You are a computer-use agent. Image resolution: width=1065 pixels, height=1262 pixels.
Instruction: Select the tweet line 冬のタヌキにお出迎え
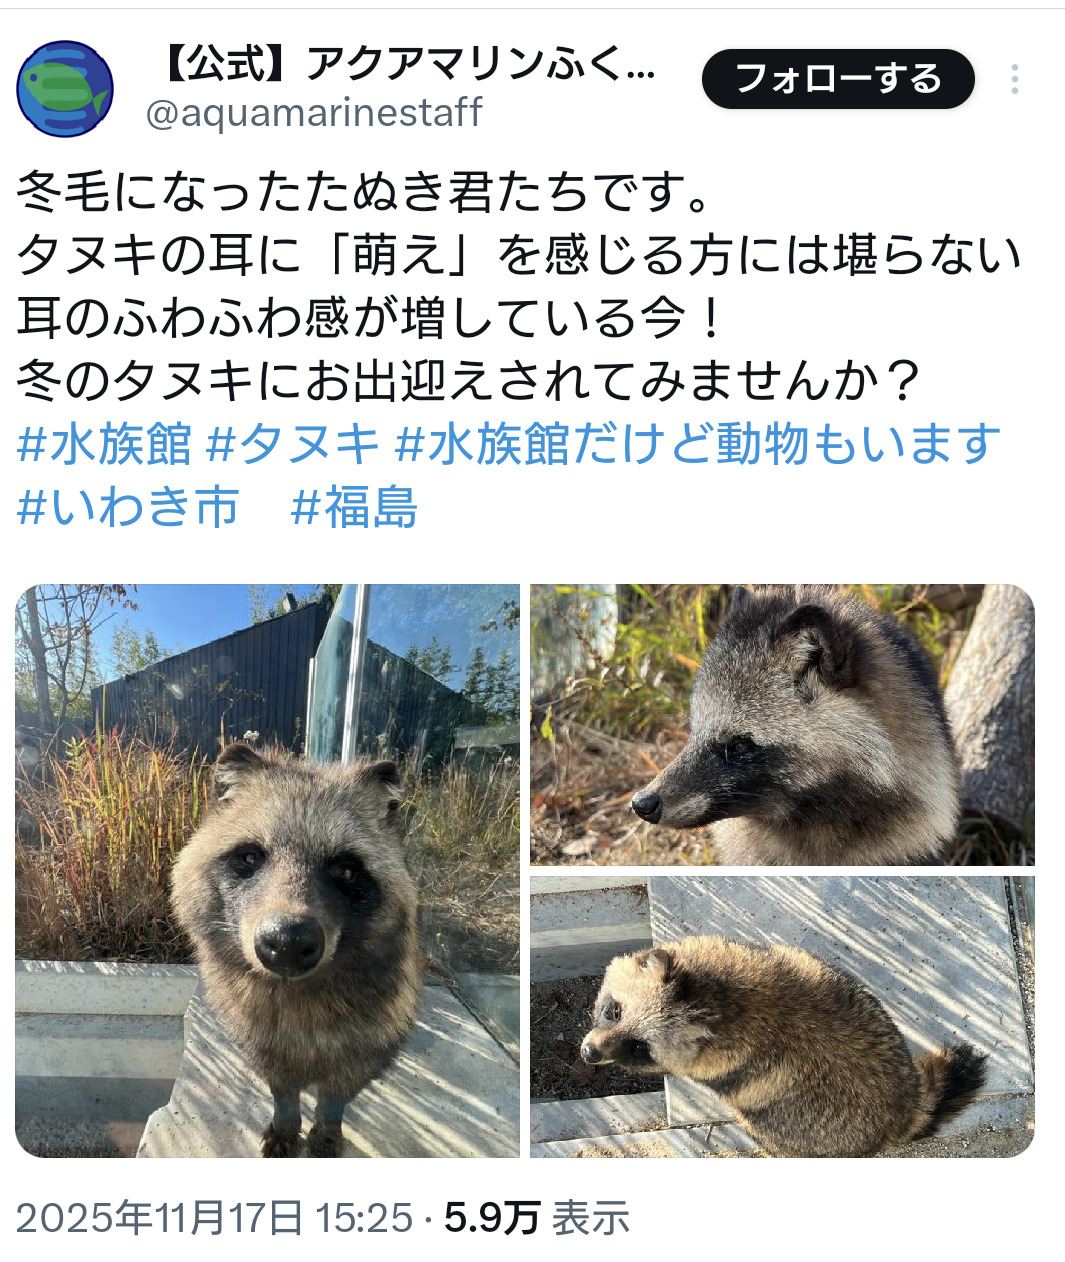[x=468, y=381]
